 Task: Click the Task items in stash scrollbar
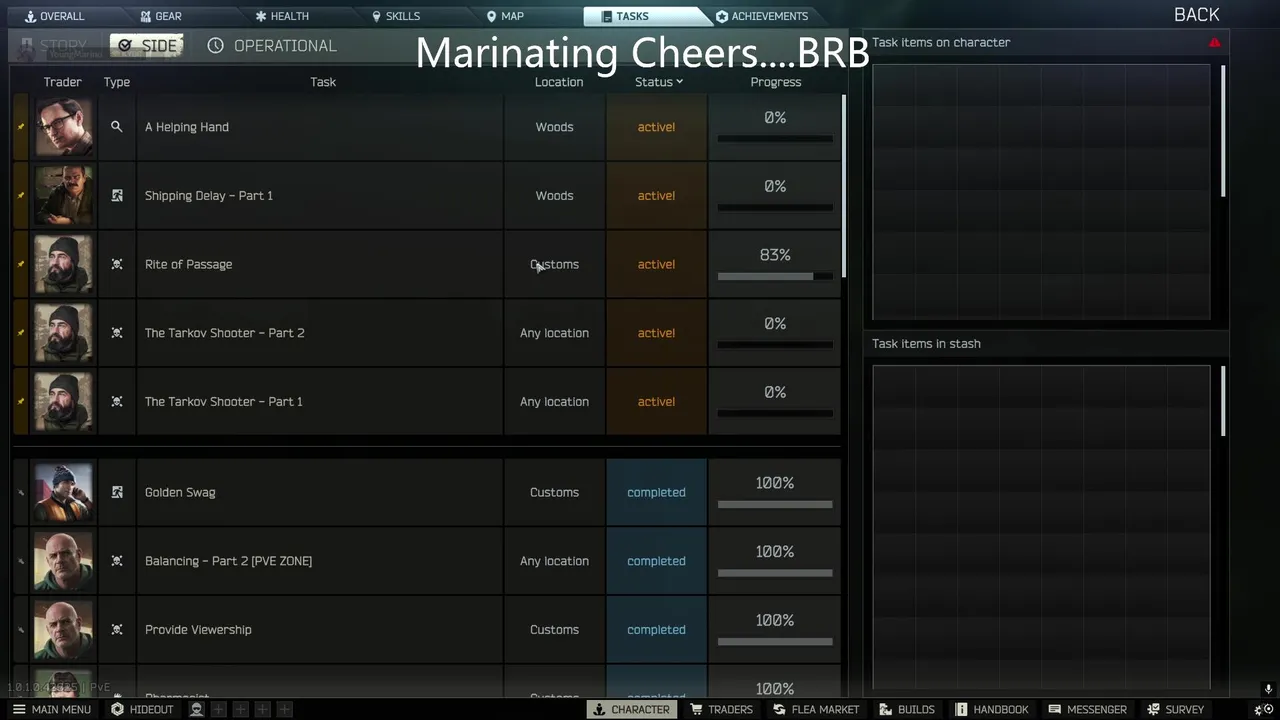point(1221,401)
